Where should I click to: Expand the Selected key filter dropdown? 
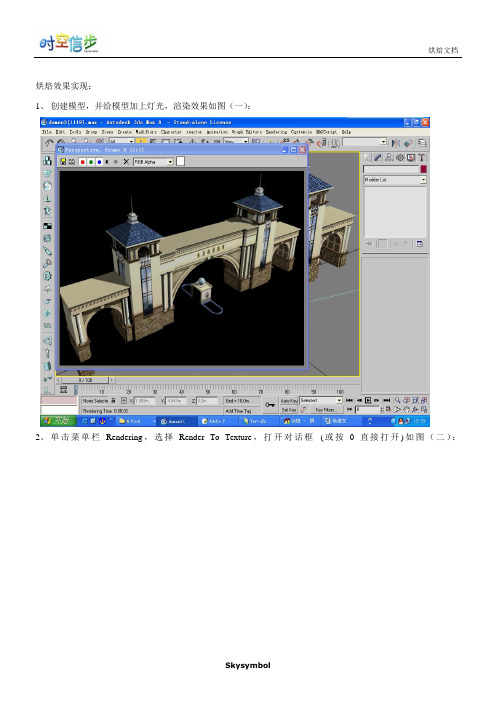tap(339, 400)
